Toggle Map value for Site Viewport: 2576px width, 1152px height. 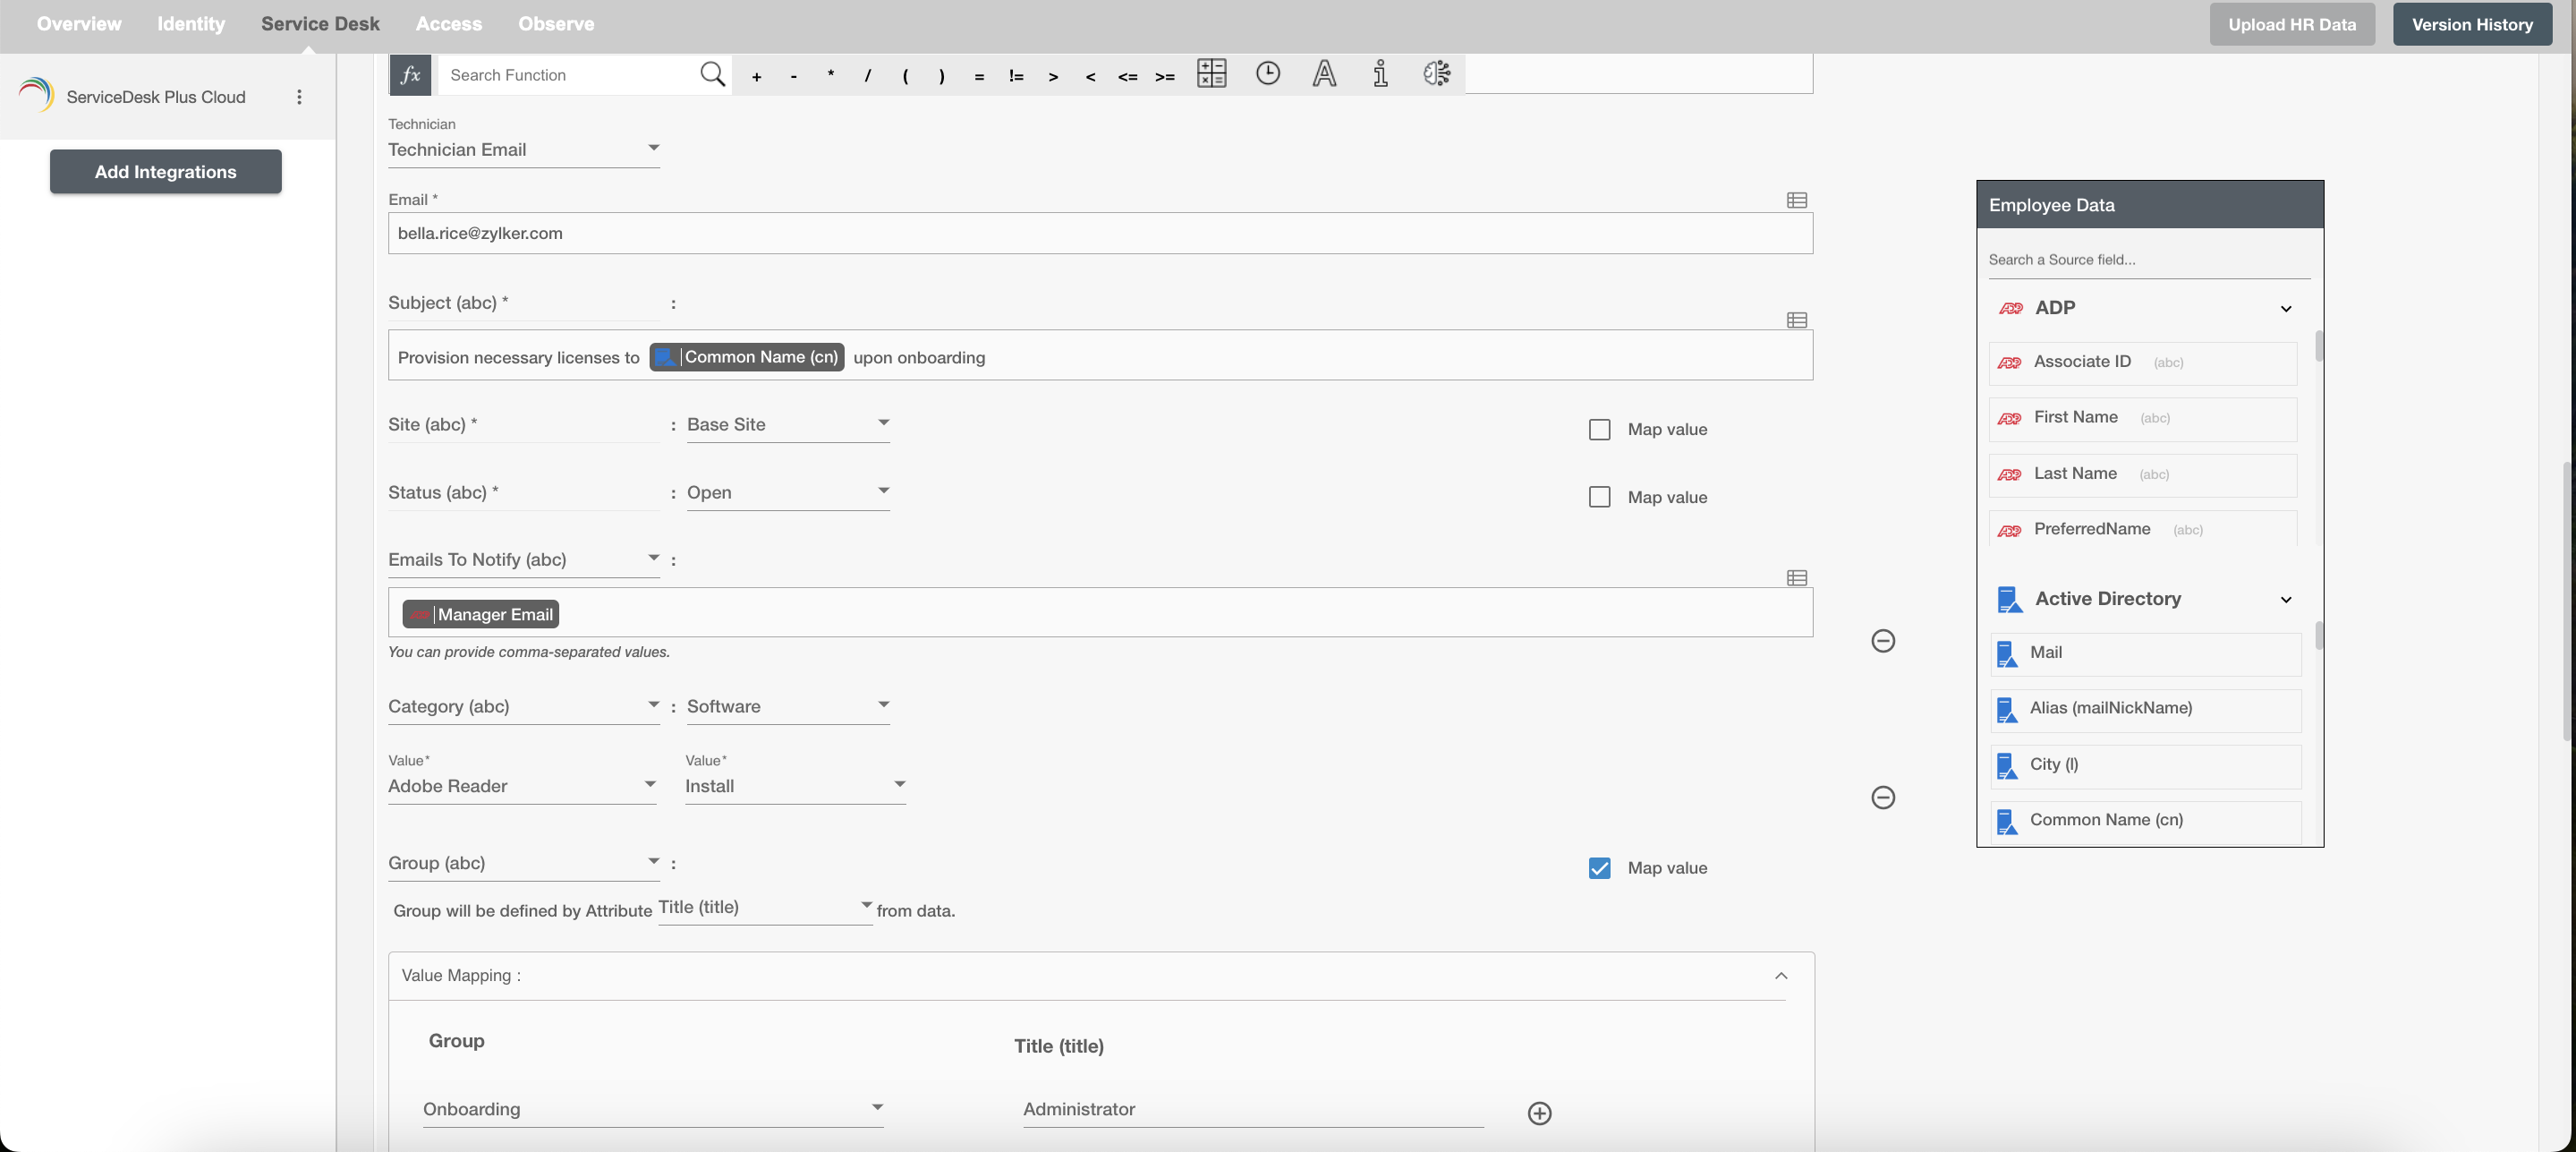1599,430
